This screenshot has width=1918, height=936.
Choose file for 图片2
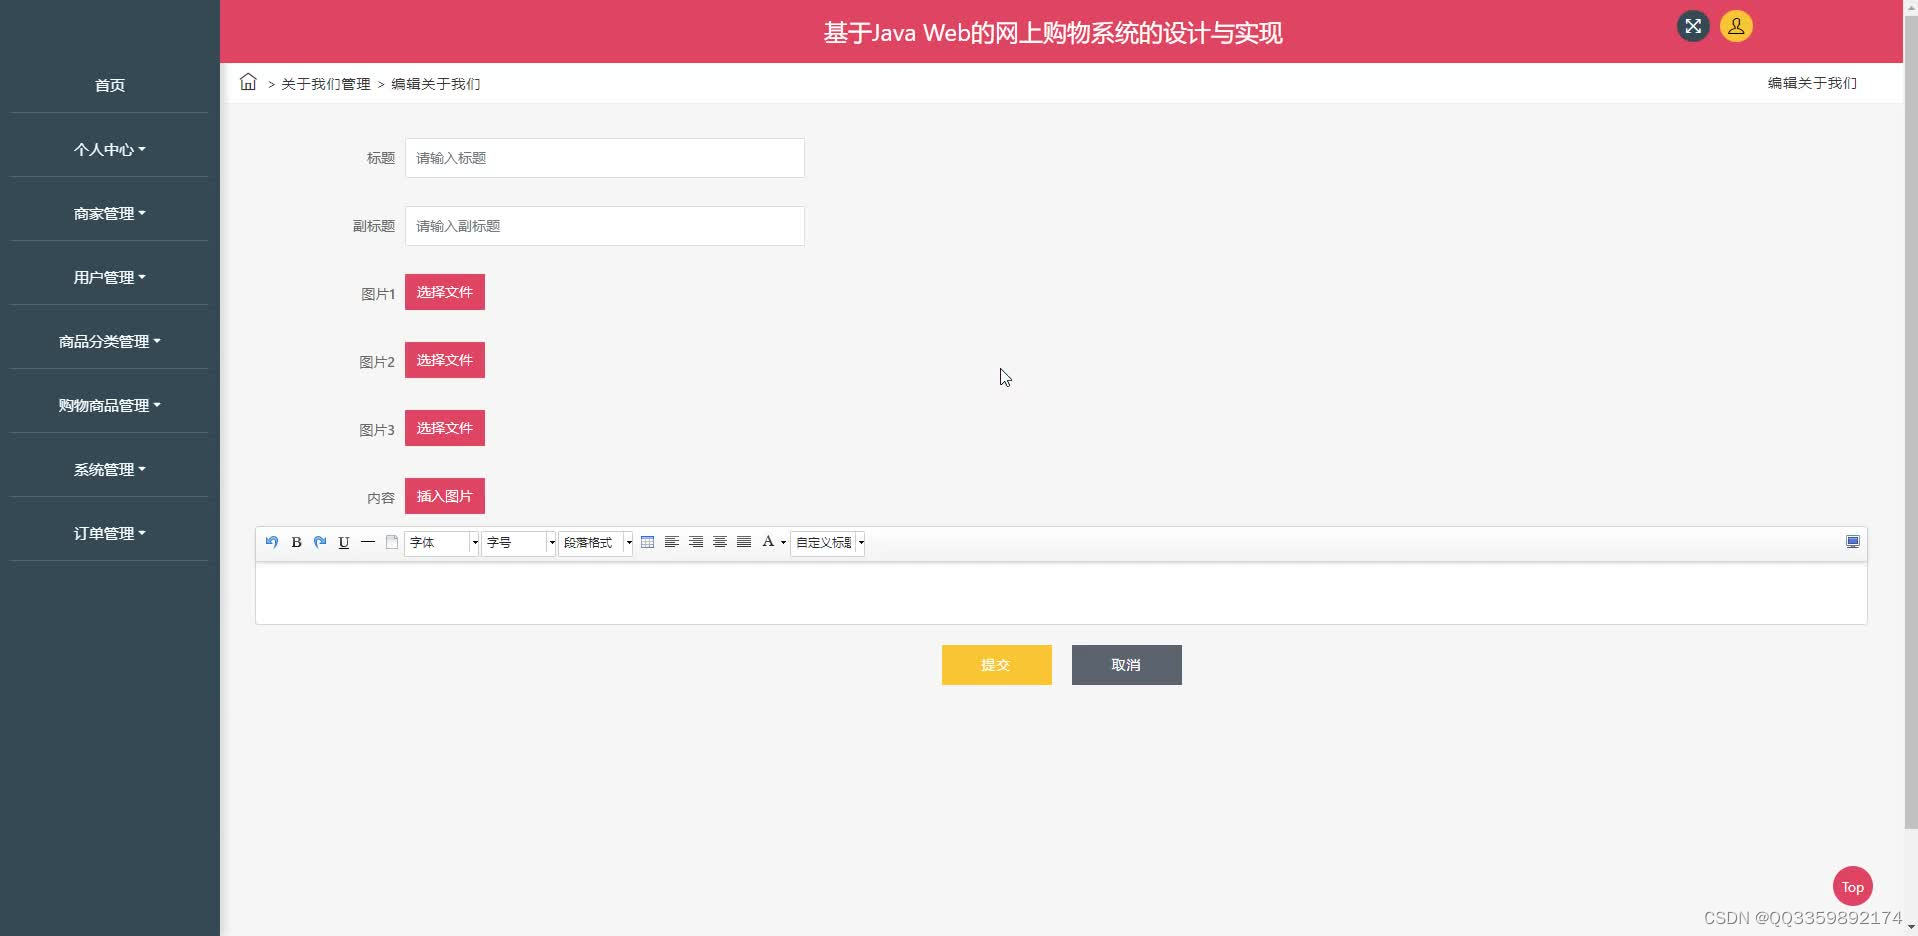445,360
